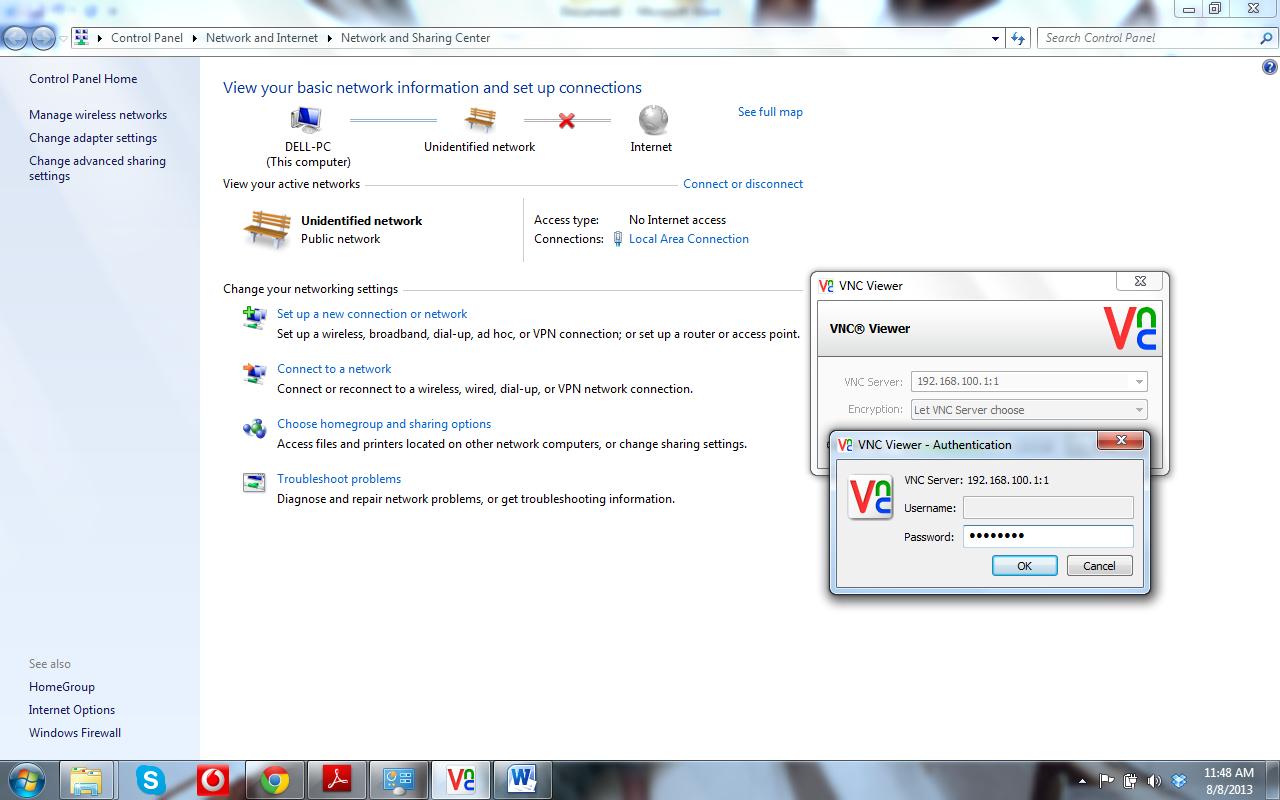Viewport: 1280px width, 800px height.
Task: Click the Connect to a network icon
Action: pyautogui.click(x=254, y=373)
